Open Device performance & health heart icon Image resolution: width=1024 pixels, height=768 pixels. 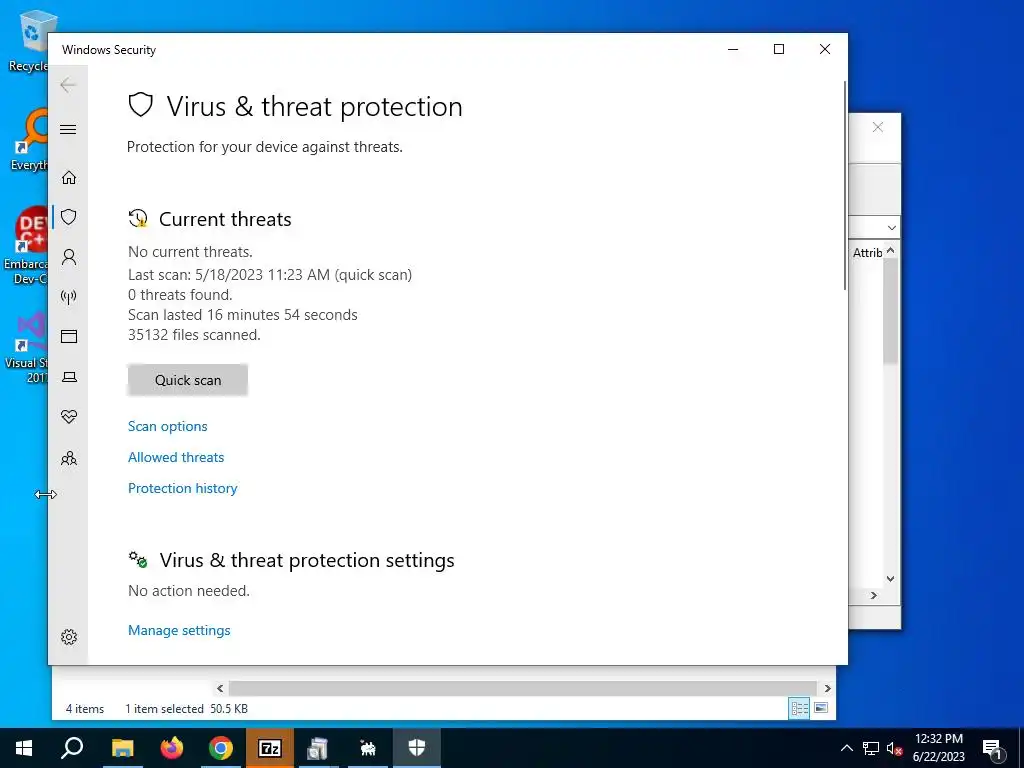(x=69, y=417)
